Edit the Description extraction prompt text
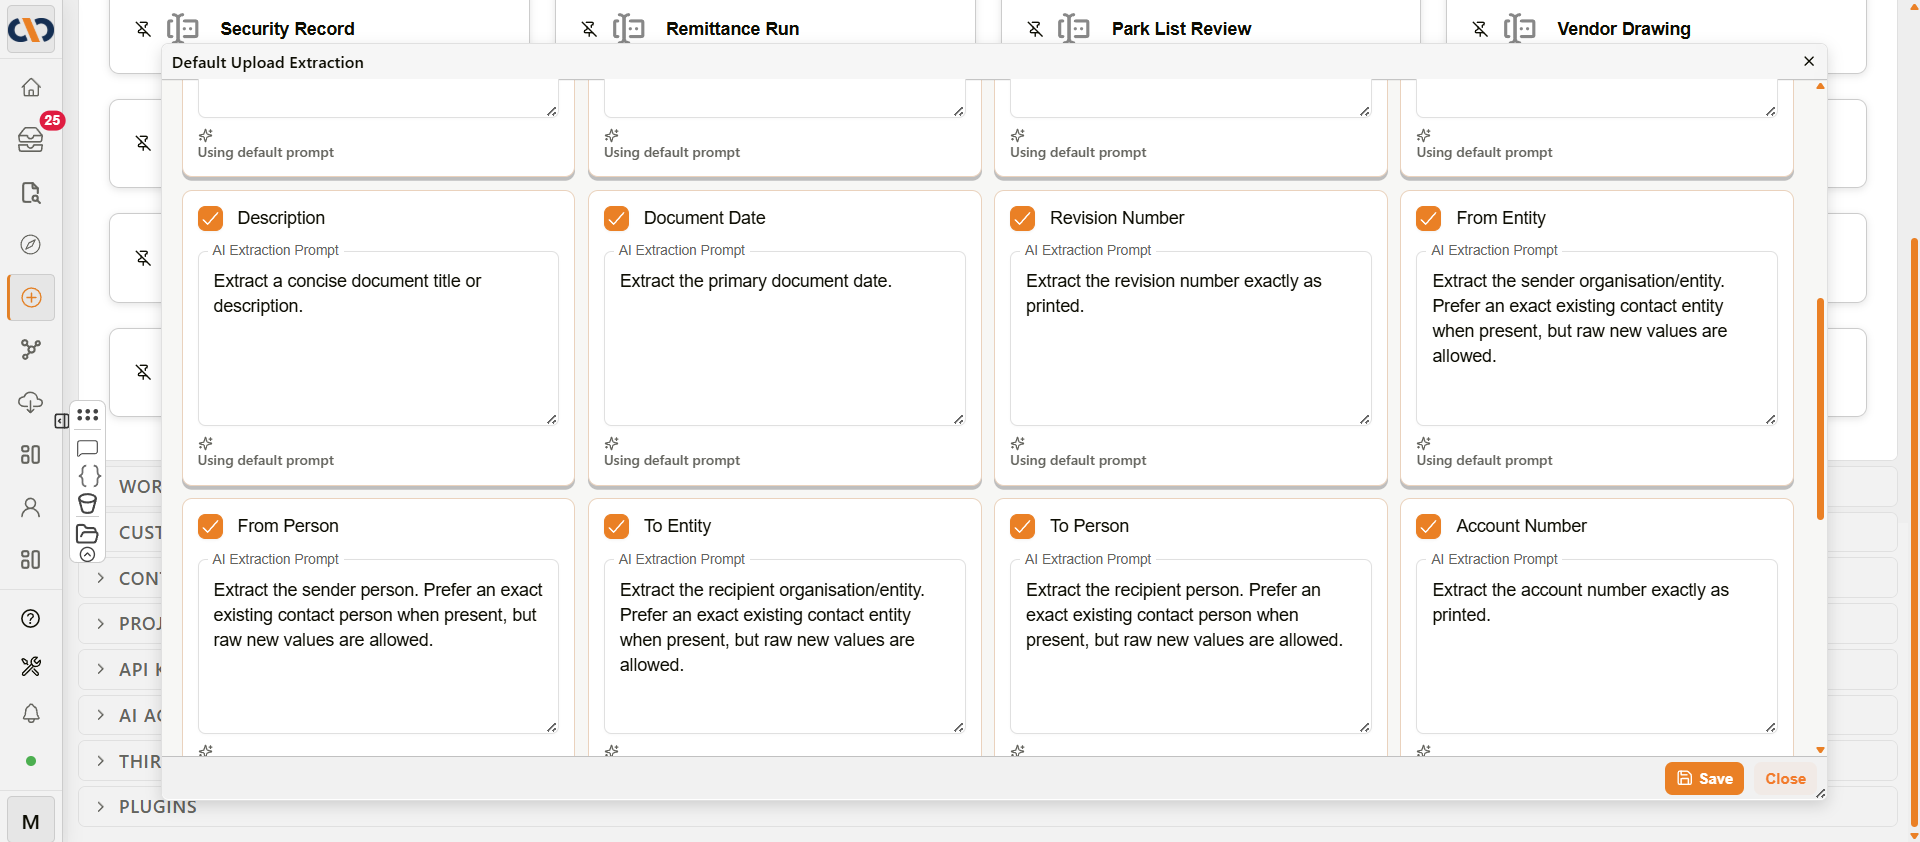 378,338
